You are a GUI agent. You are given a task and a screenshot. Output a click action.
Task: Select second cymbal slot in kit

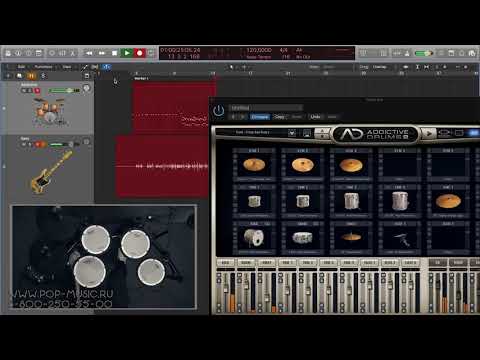pos(303,165)
